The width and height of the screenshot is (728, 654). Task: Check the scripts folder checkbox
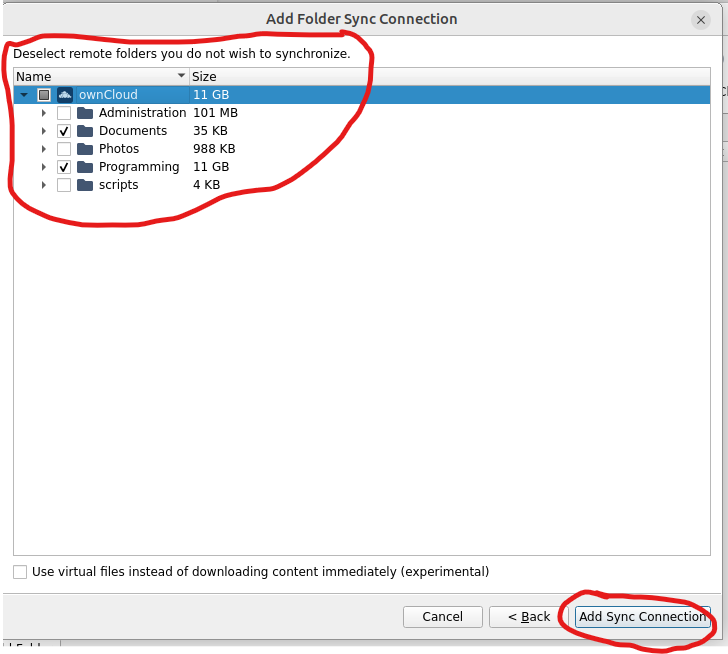click(64, 185)
